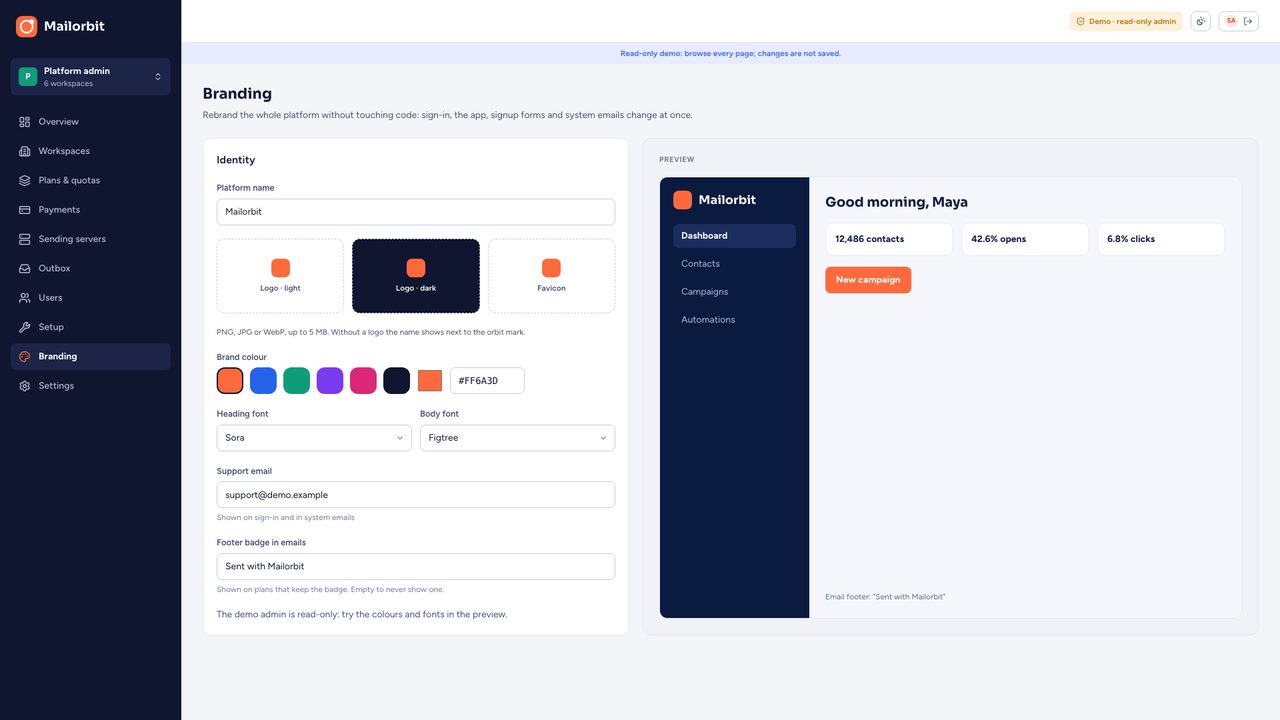Click the New campaign button
This screenshot has height=720, width=1280.
868,280
